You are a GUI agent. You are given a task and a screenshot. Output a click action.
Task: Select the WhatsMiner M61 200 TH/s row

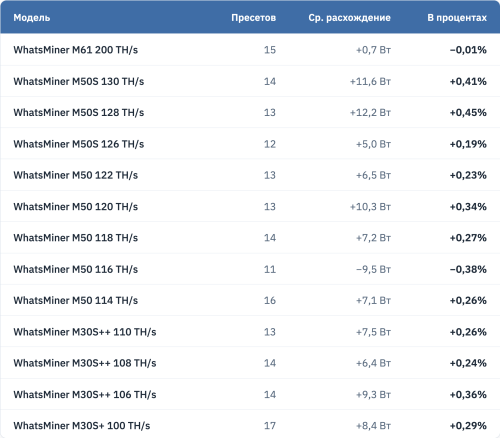click(x=250, y=50)
